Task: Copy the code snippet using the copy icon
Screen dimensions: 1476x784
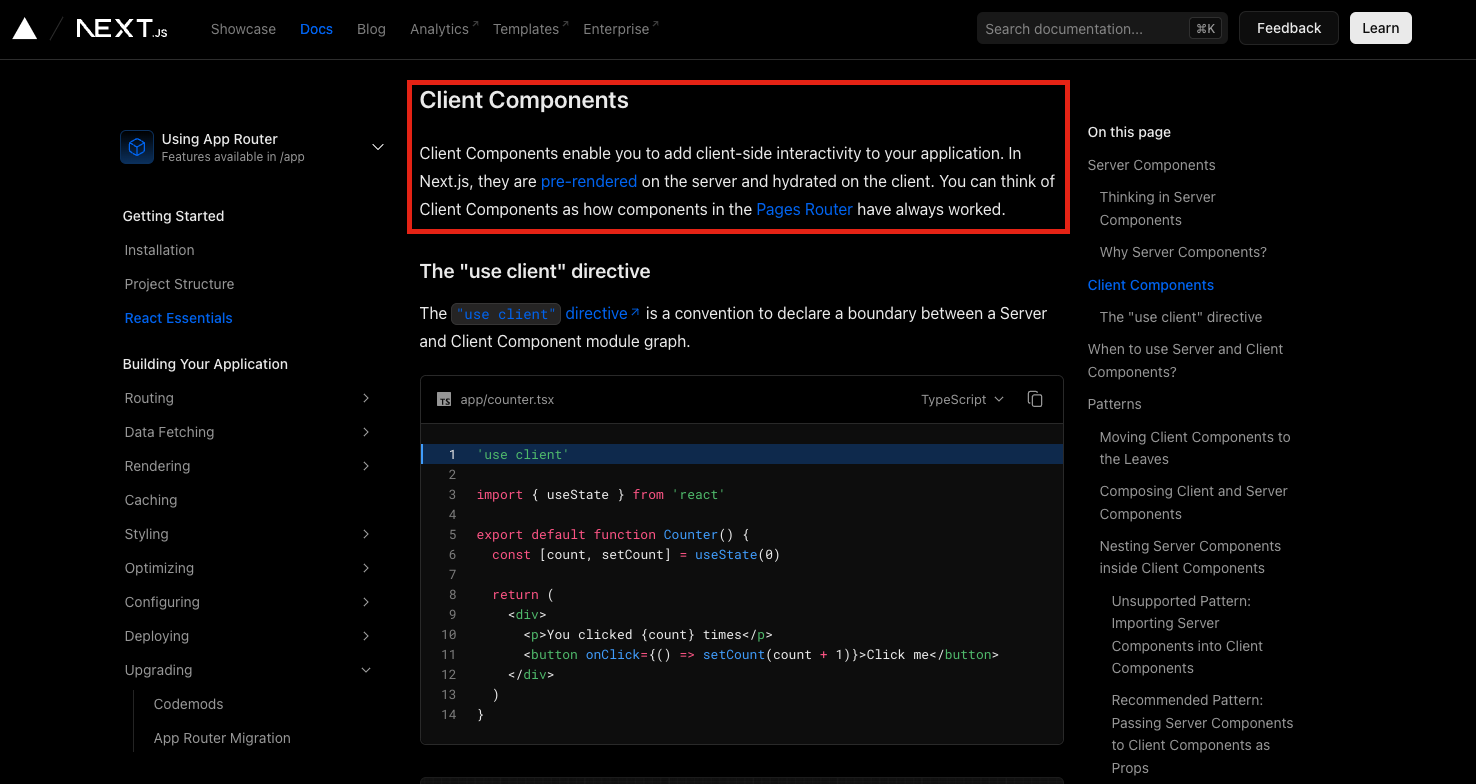Action: 1035,399
